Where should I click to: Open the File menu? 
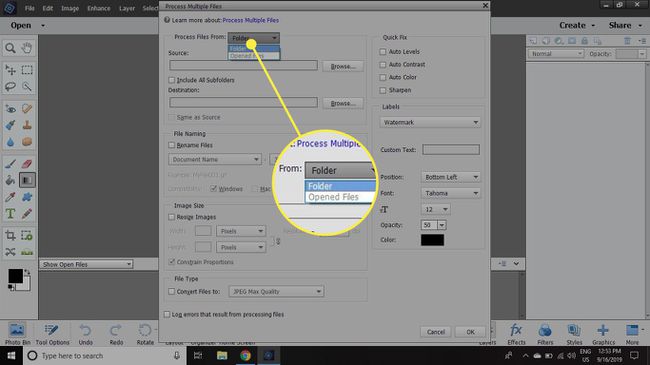coord(29,8)
